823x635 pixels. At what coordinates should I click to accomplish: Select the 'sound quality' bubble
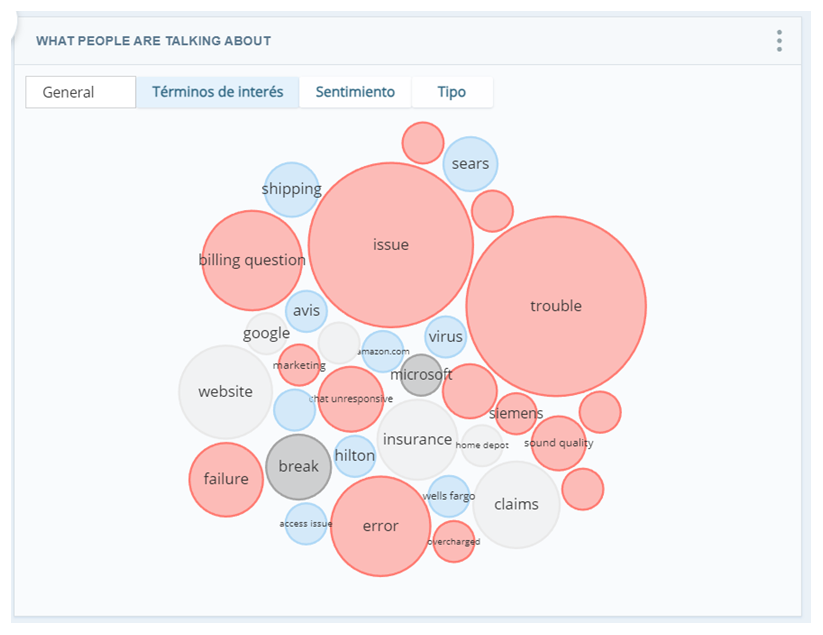(x=558, y=443)
